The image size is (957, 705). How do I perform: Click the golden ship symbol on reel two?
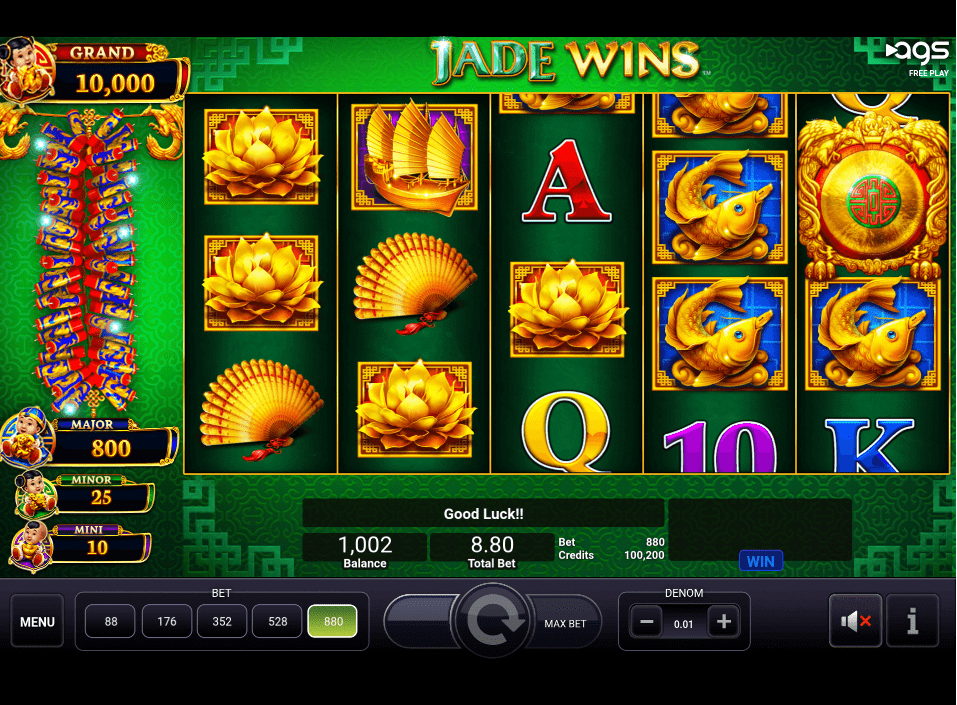(x=414, y=157)
